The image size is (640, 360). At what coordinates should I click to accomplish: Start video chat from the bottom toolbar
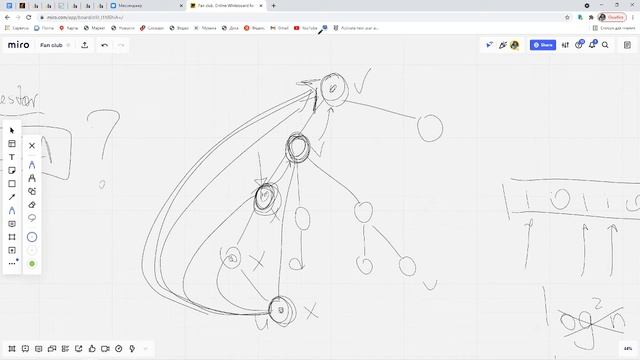coord(105,349)
